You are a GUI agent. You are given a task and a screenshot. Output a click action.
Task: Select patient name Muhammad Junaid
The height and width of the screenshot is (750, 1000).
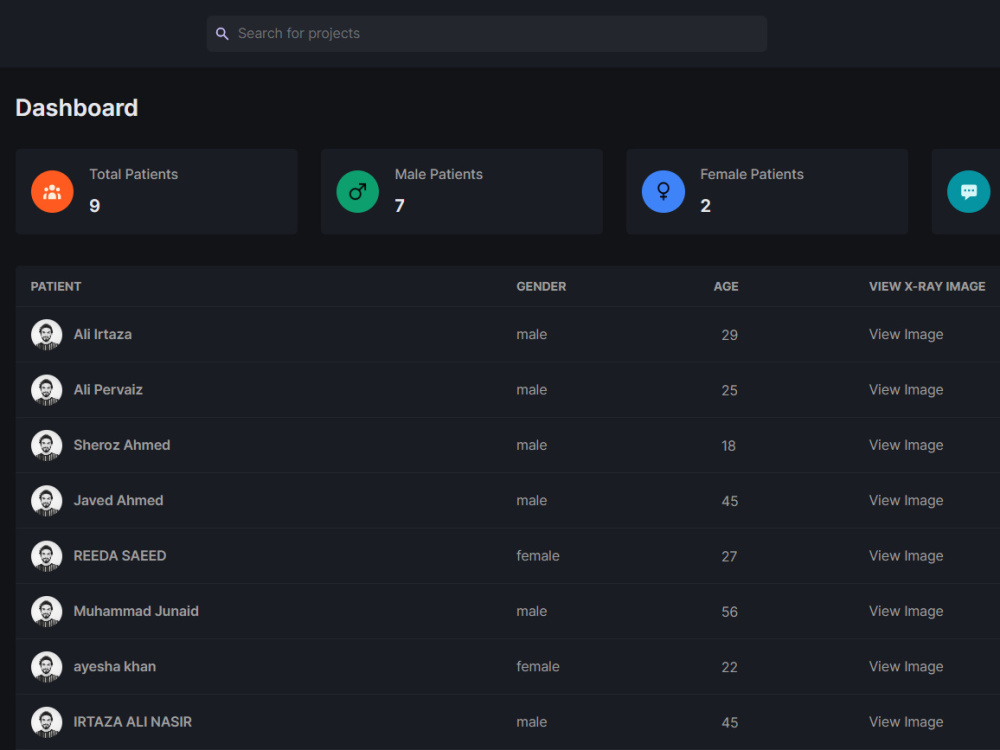coord(136,611)
